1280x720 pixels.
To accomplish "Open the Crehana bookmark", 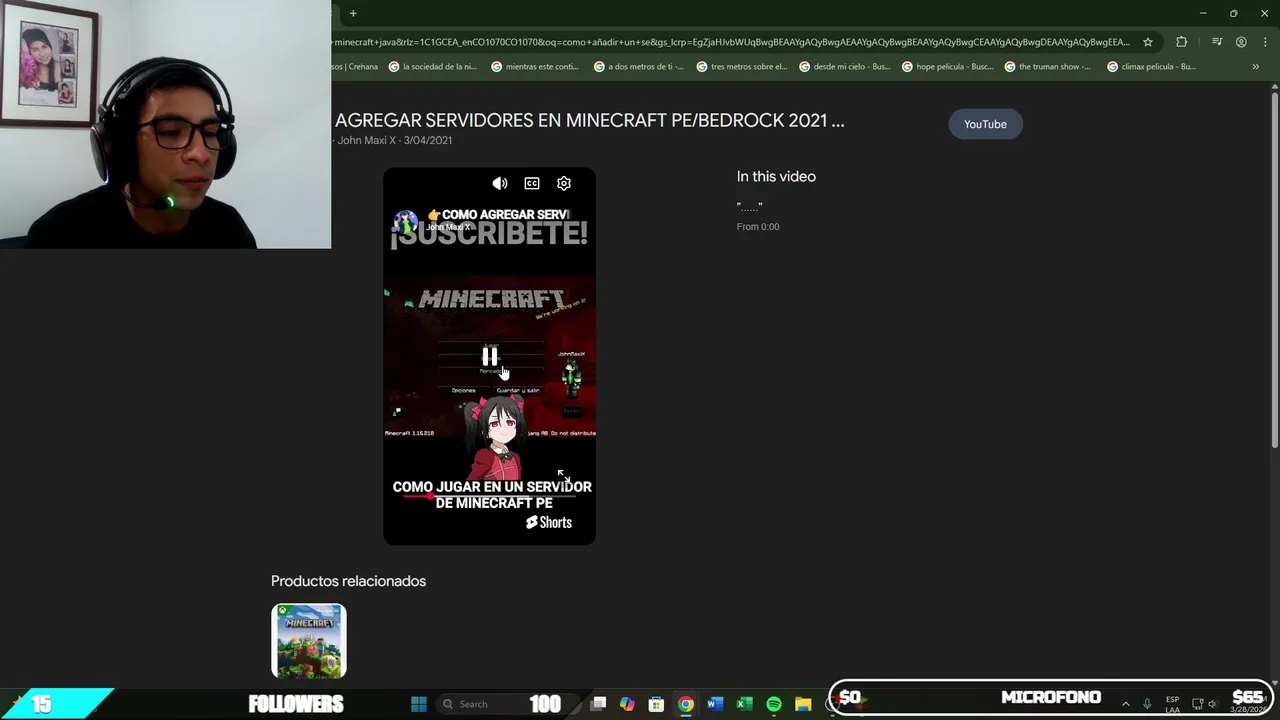I will [356, 67].
